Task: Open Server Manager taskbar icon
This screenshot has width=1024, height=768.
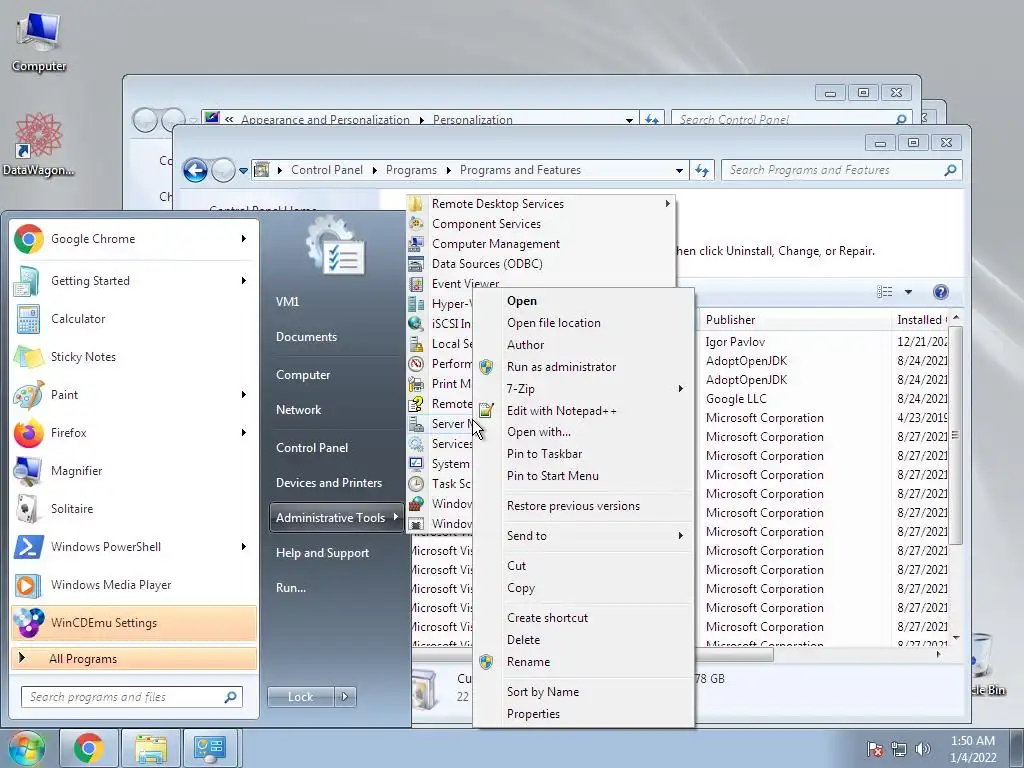Action: tap(210, 748)
